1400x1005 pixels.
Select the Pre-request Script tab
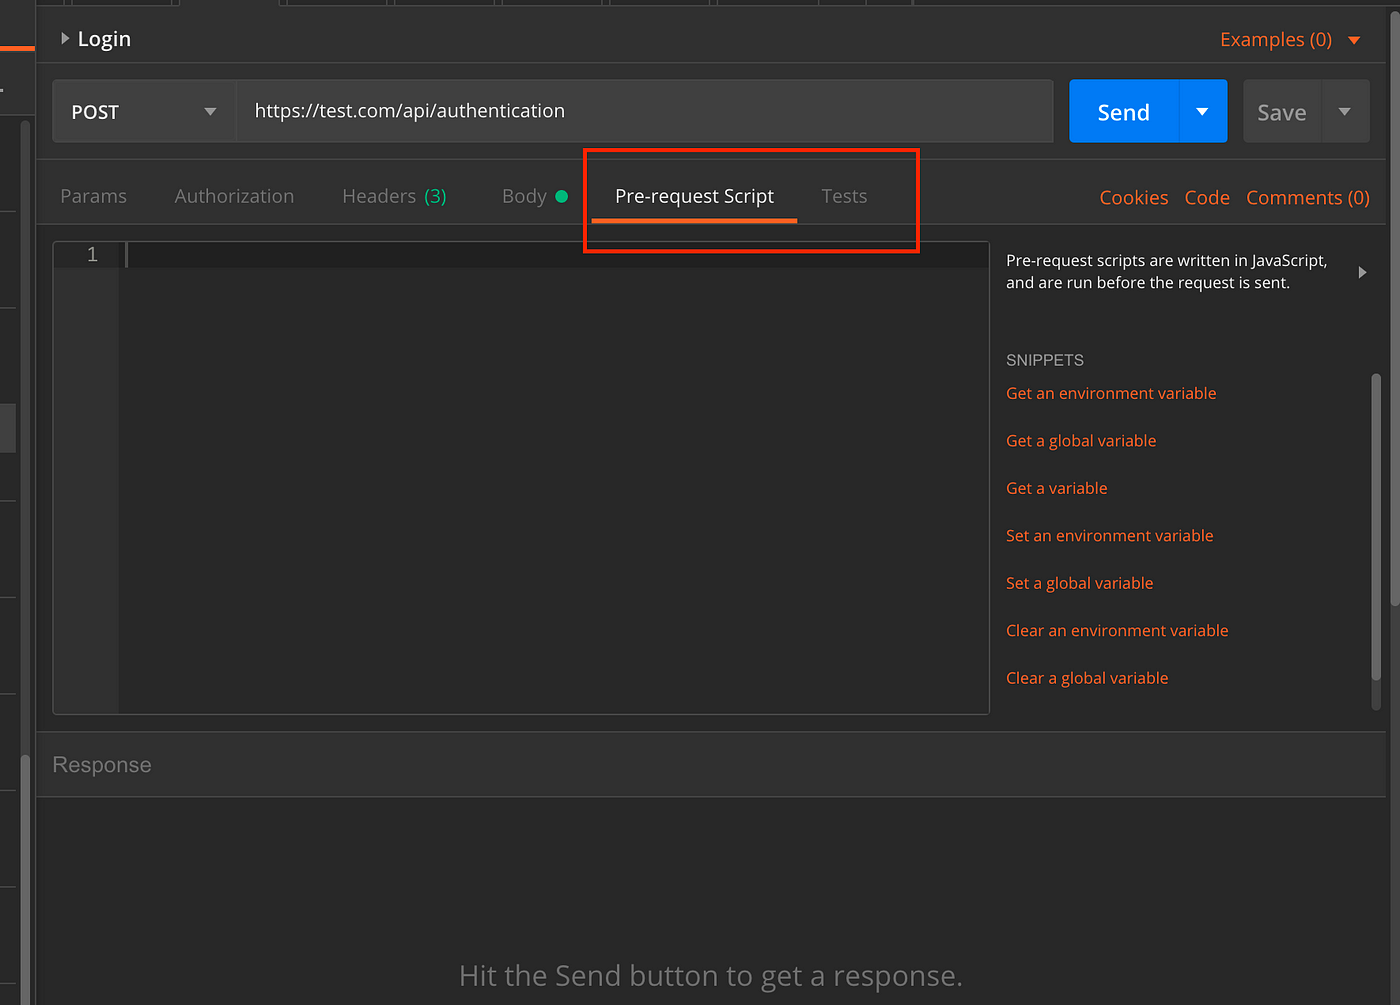(x=694, y=196)
